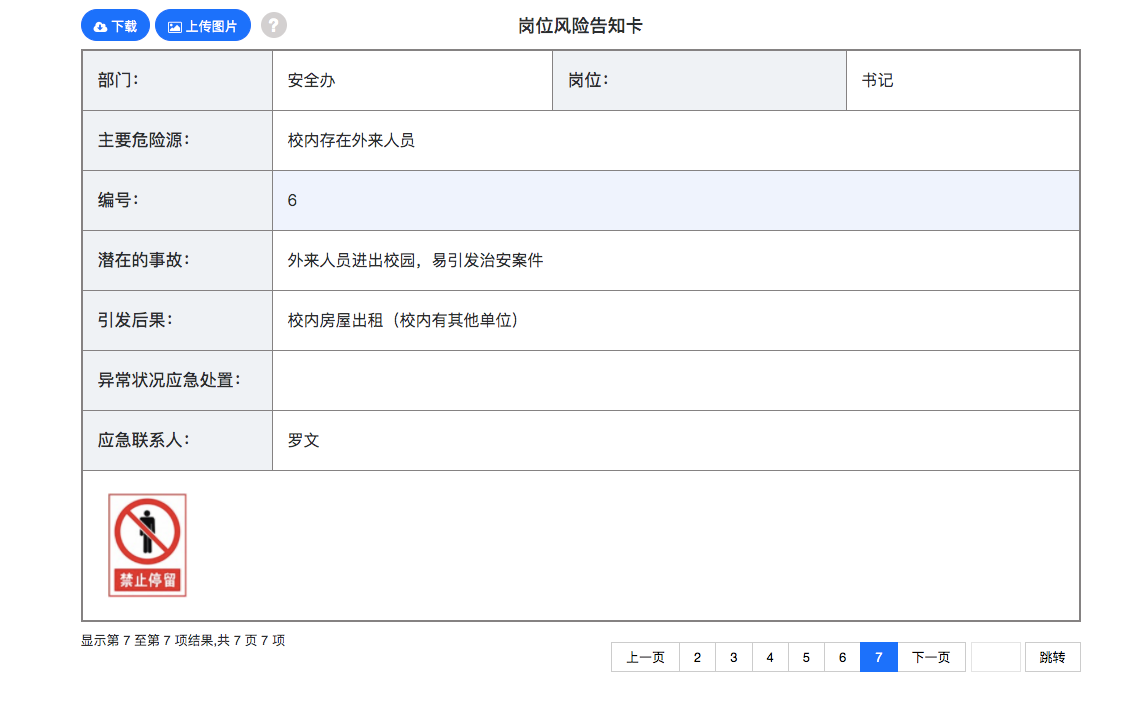Screen dimensions: 1143x701
Task: Select page 4 in pagination
Action: (770, 657)
